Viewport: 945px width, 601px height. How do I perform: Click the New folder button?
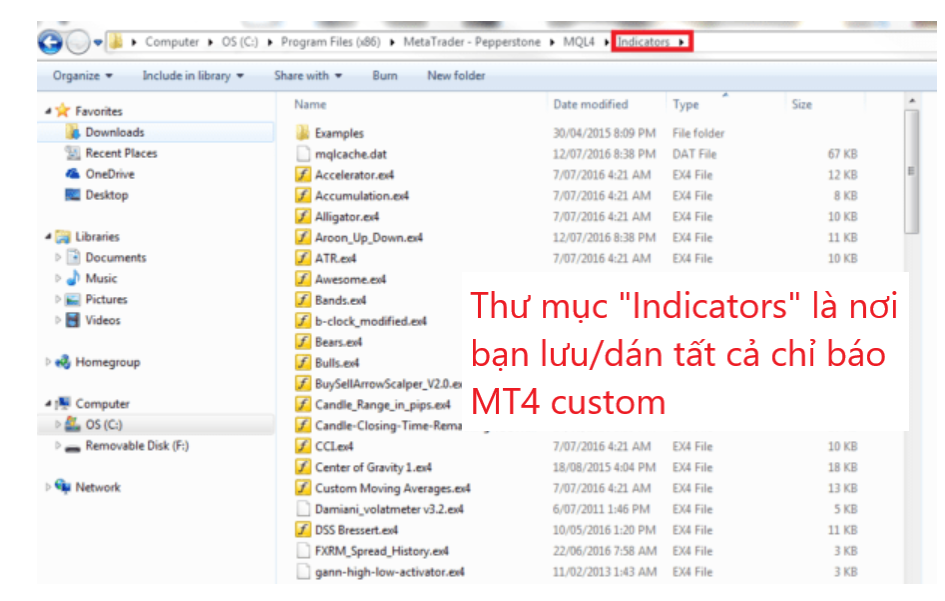(x=456, y=75)
